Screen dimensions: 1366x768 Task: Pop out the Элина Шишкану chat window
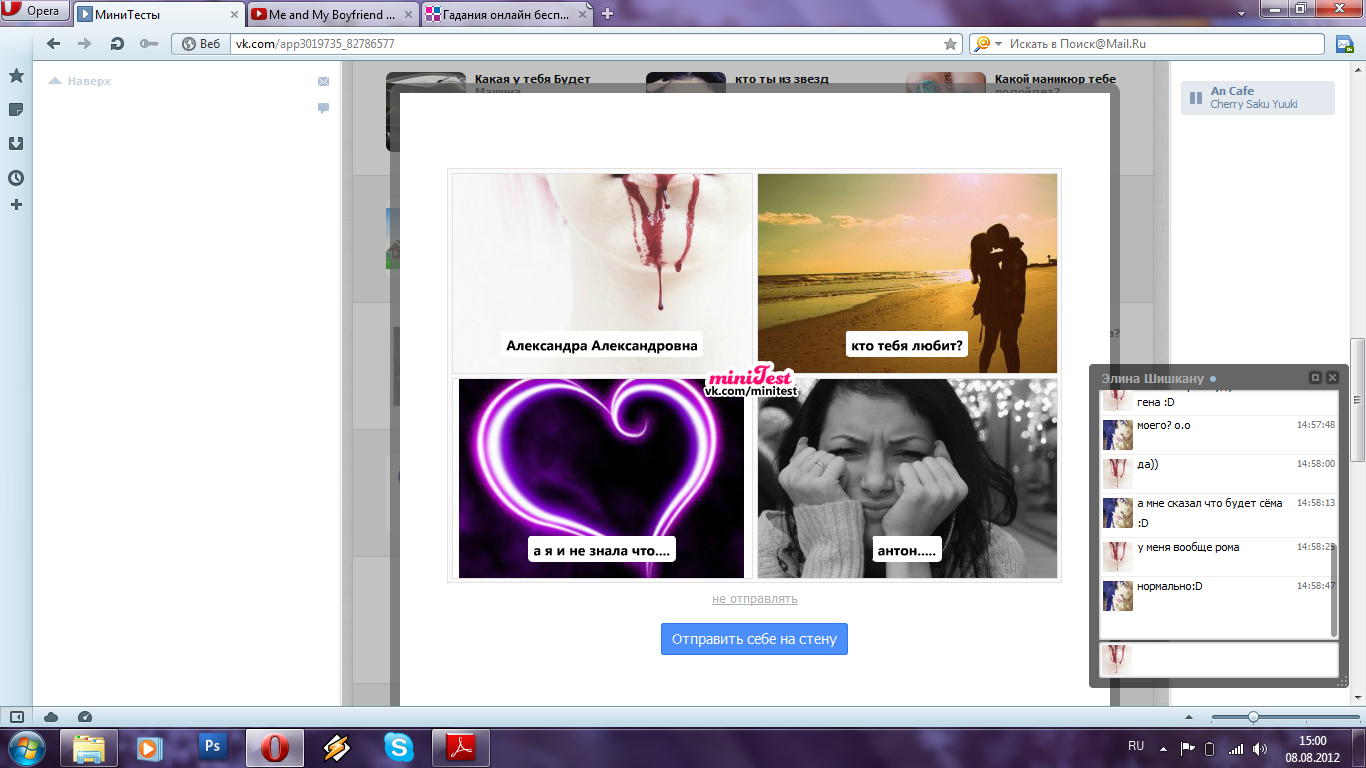pyautogui.click(x=1315, y=378)
